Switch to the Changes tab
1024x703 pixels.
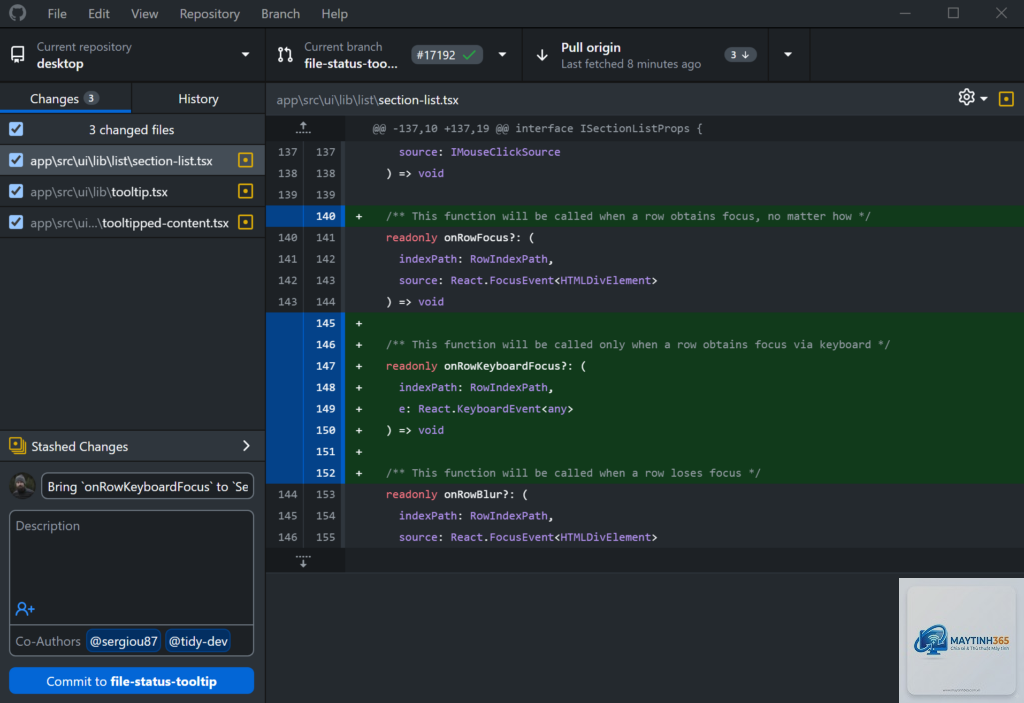(65, 99)
